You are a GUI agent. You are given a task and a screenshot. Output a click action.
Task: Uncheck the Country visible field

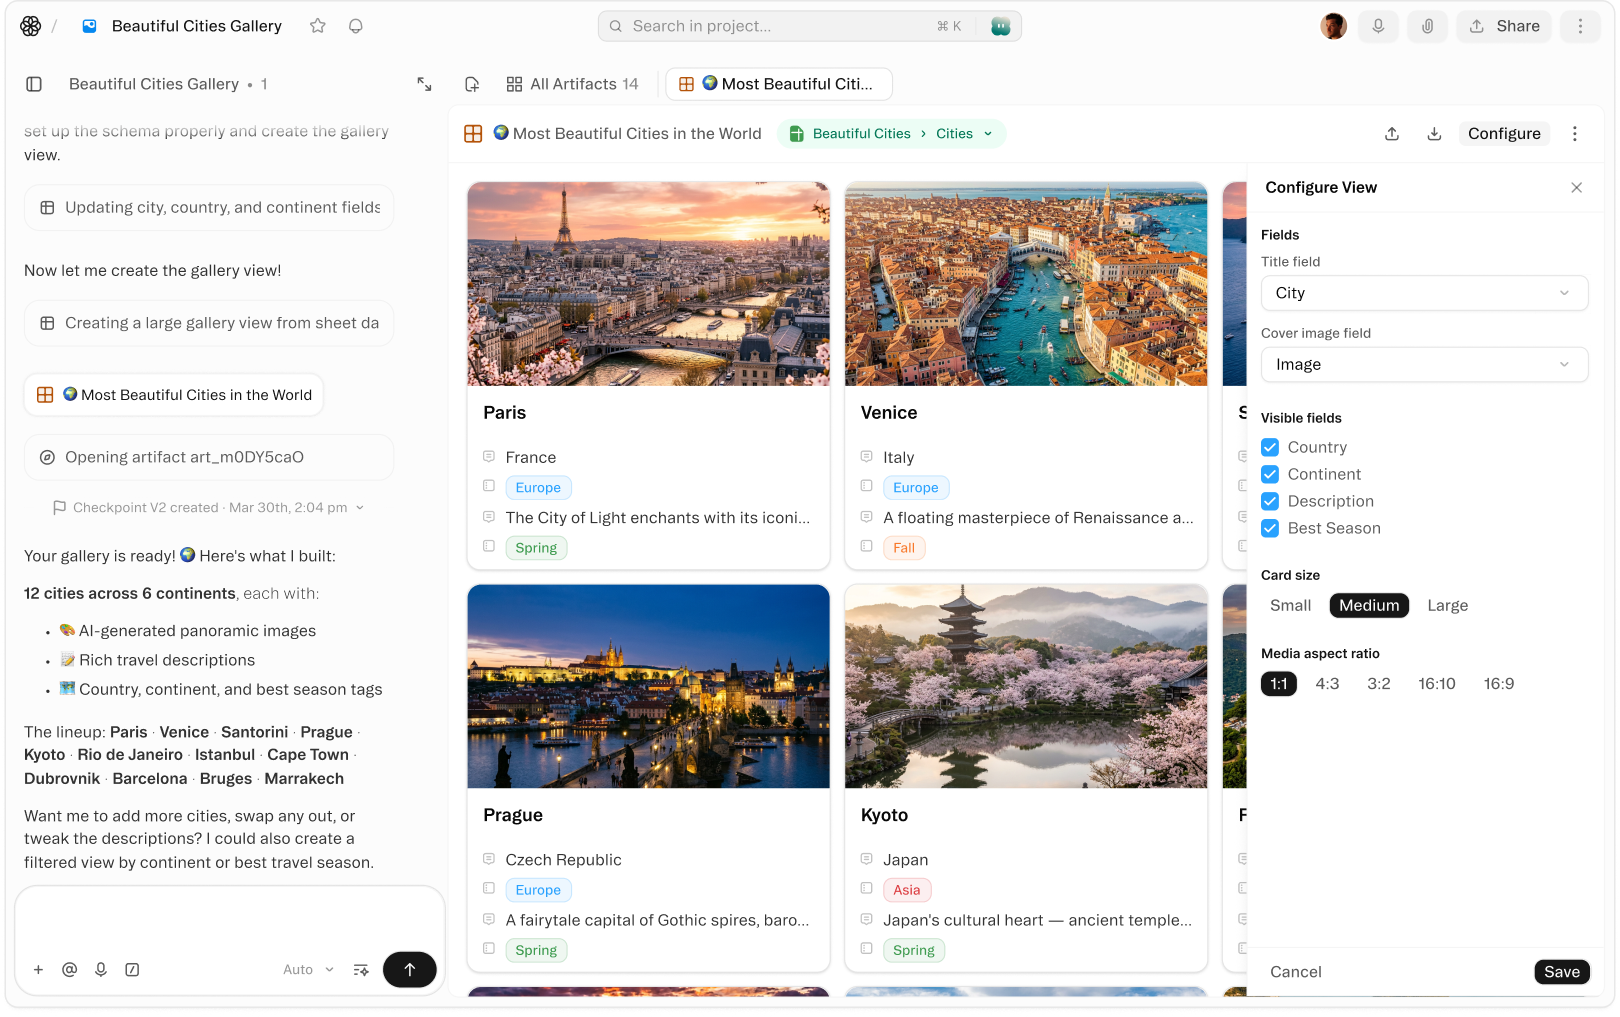coord(1270,447)
